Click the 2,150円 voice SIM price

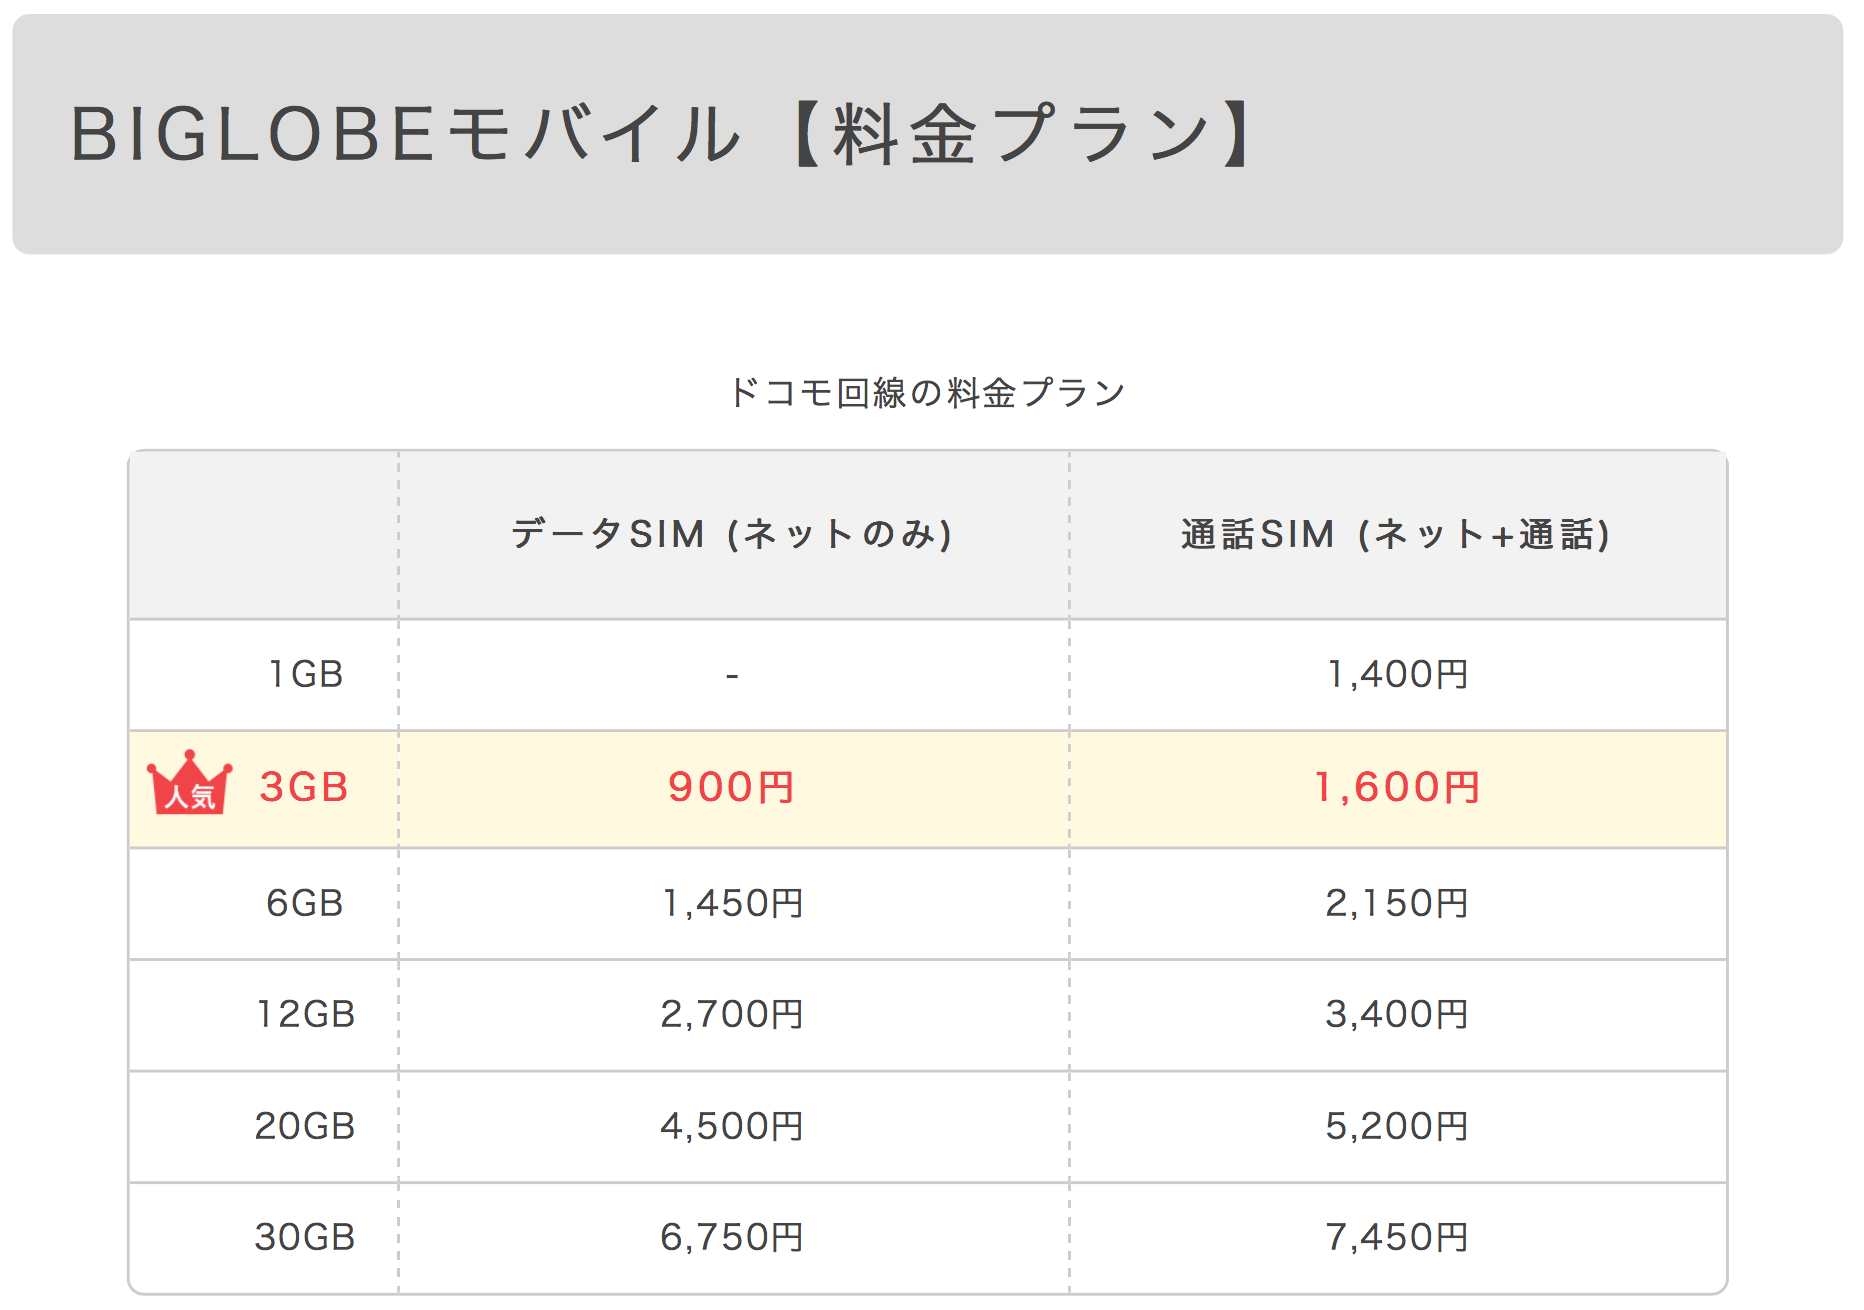[x=1397, y=903]
